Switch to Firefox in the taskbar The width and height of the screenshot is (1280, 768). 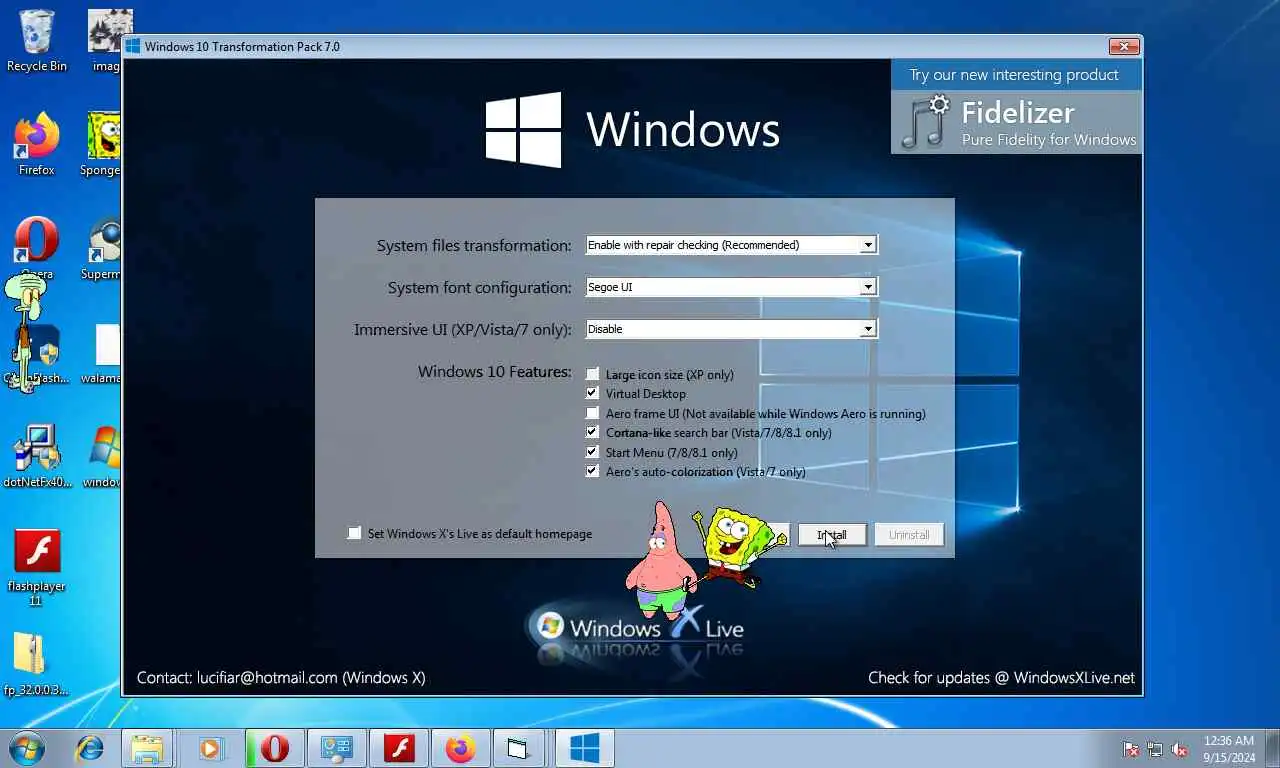pos(460,748)
